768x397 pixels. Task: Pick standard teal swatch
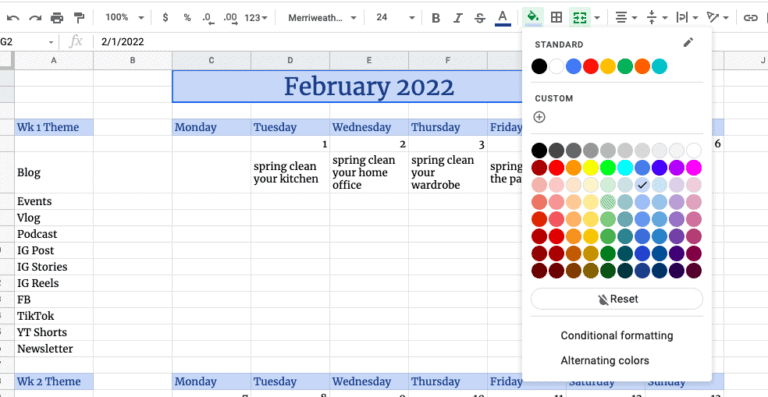(x=659, y=66)
